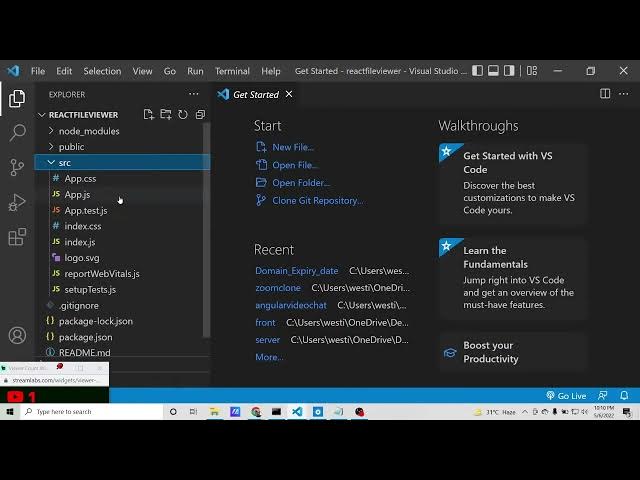Open recent project server

coord(268,340)
